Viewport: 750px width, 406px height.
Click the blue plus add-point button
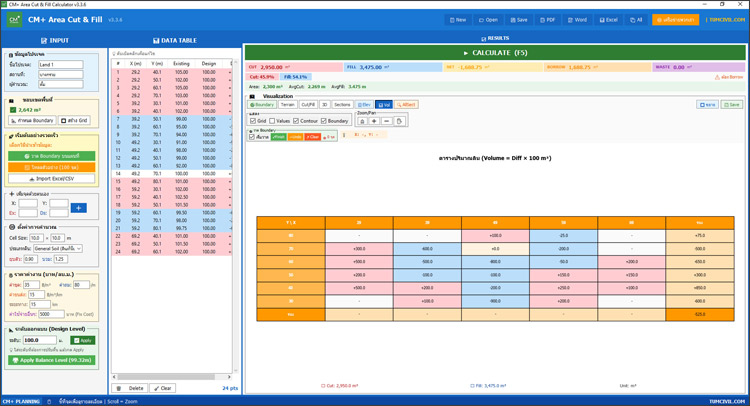78,208
